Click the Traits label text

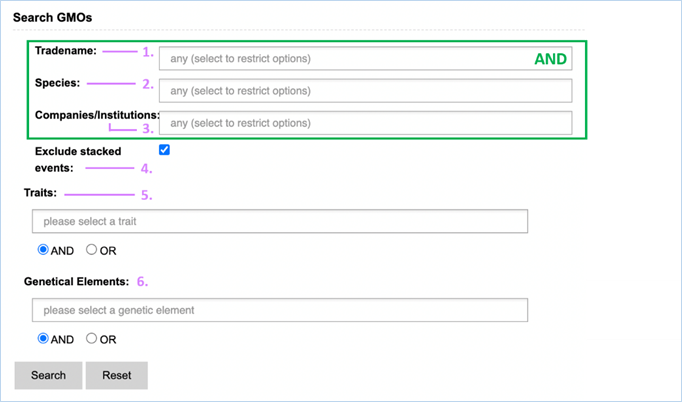tap(41, 191)
